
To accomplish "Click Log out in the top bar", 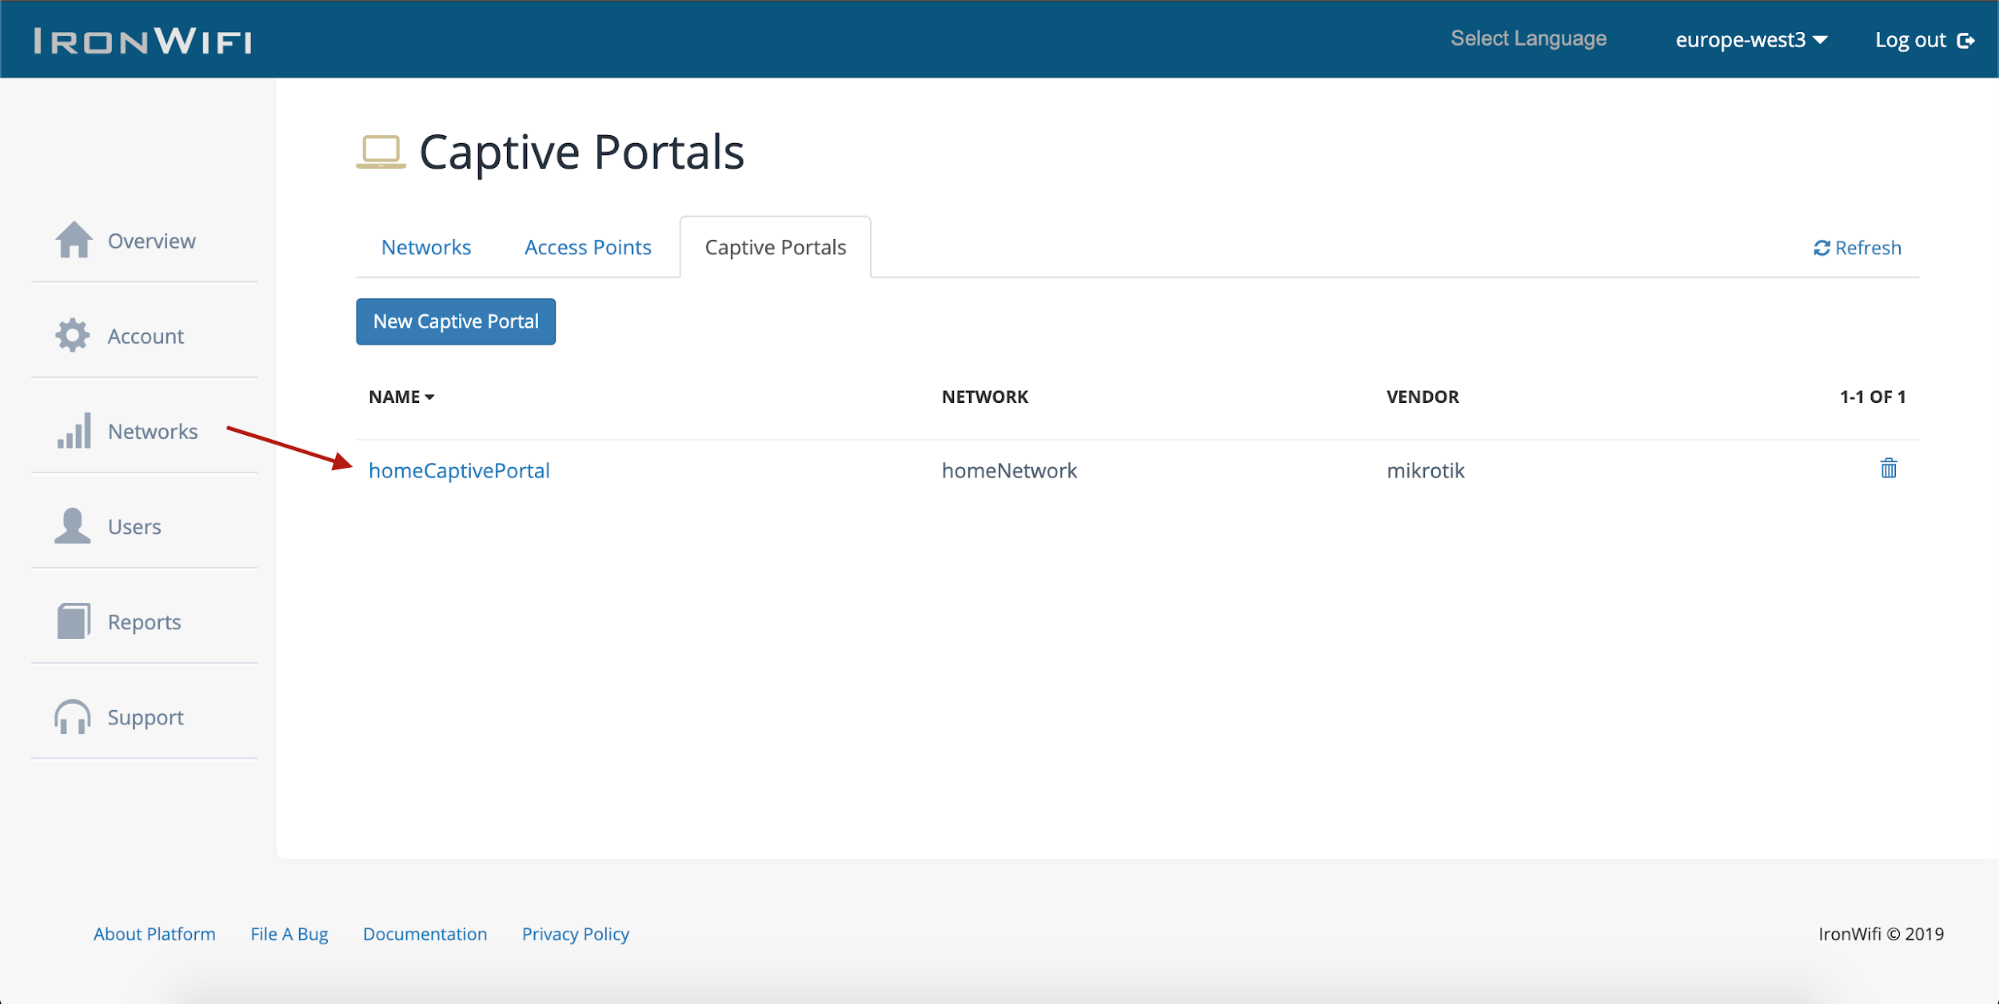I will click(x=1922, y=39).
